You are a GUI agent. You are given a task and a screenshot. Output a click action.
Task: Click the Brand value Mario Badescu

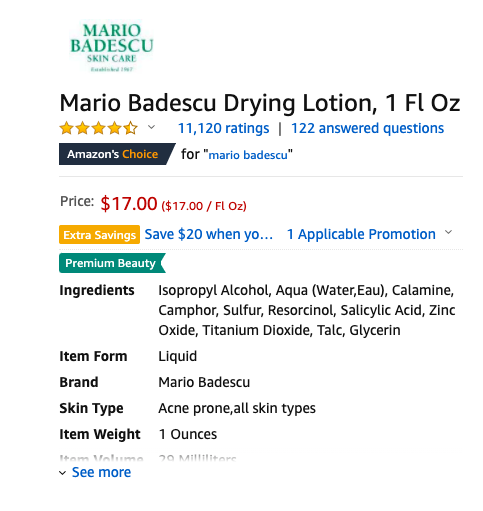pos(204,382)
